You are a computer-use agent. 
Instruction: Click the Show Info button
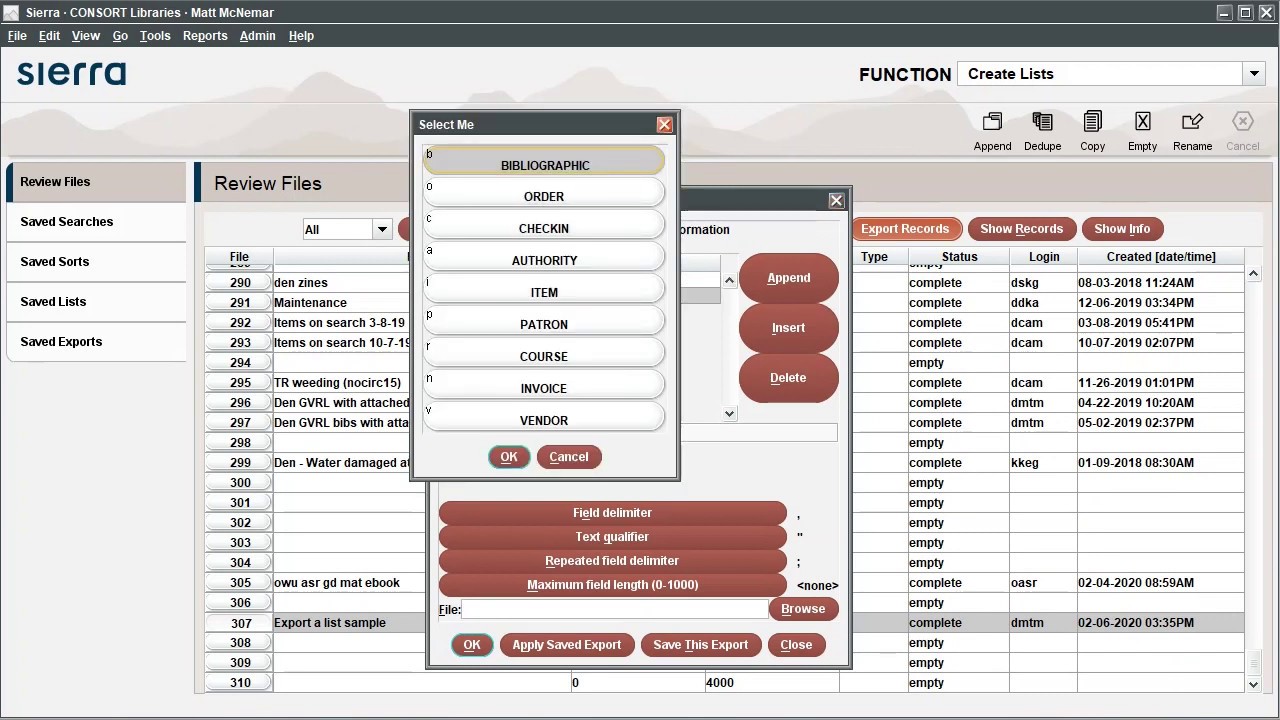1122,229
